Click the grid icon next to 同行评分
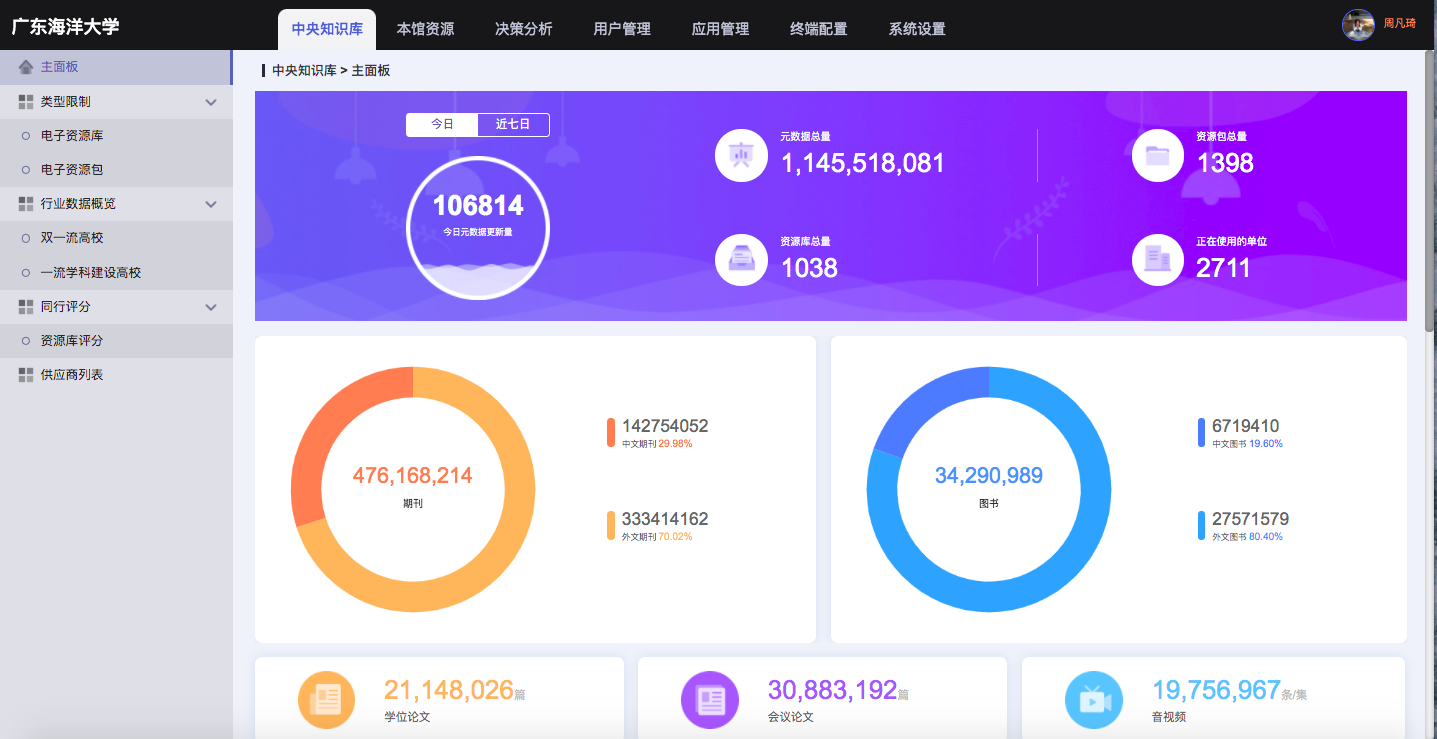The image size is (1437, 739). click(x=26, y=307)
